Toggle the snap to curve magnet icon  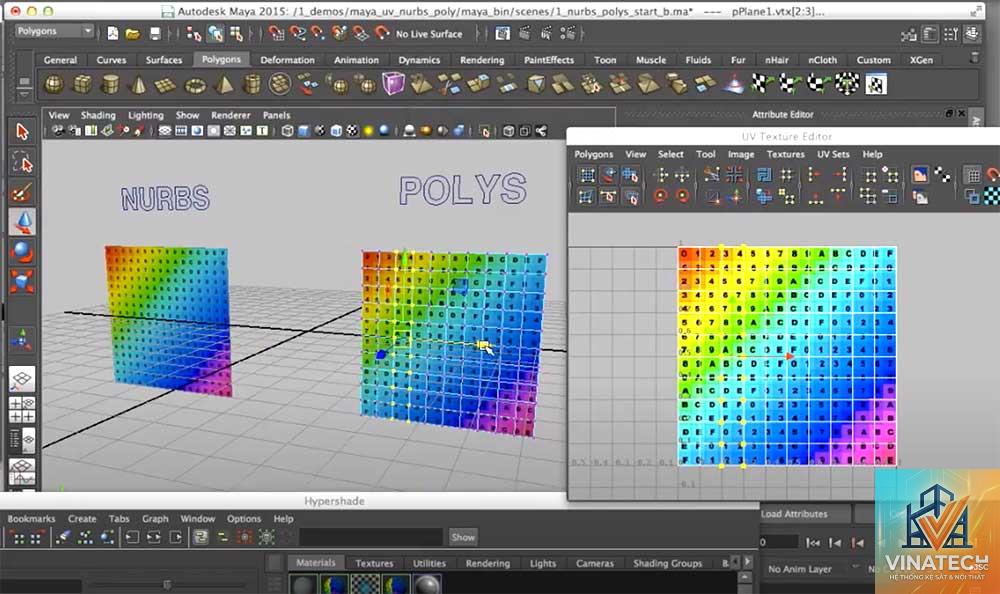[297, 33]
